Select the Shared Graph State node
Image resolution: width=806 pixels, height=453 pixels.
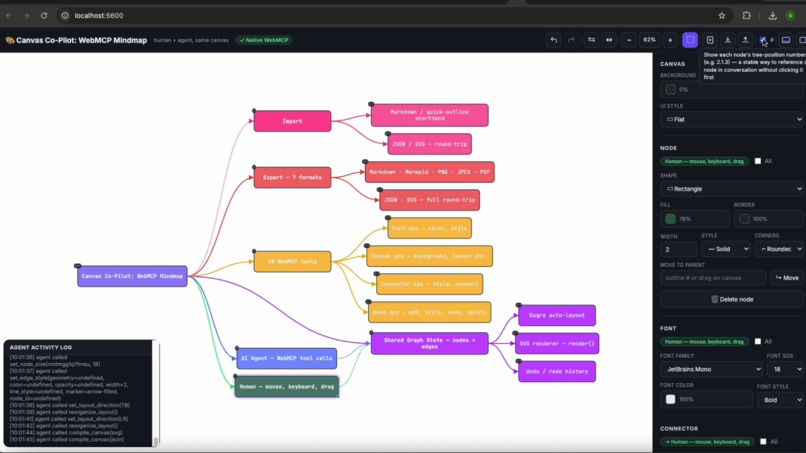(x=429, y=343)
